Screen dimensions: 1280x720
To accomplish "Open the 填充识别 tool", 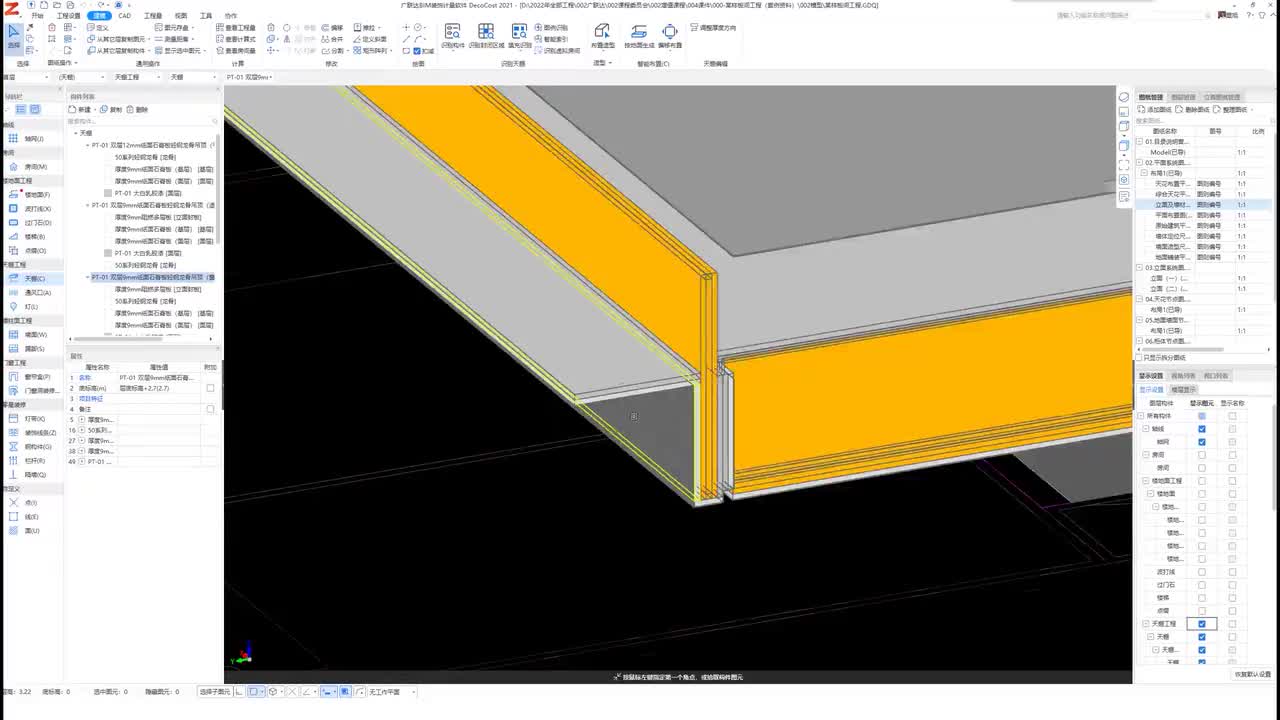I will point(519,36).
